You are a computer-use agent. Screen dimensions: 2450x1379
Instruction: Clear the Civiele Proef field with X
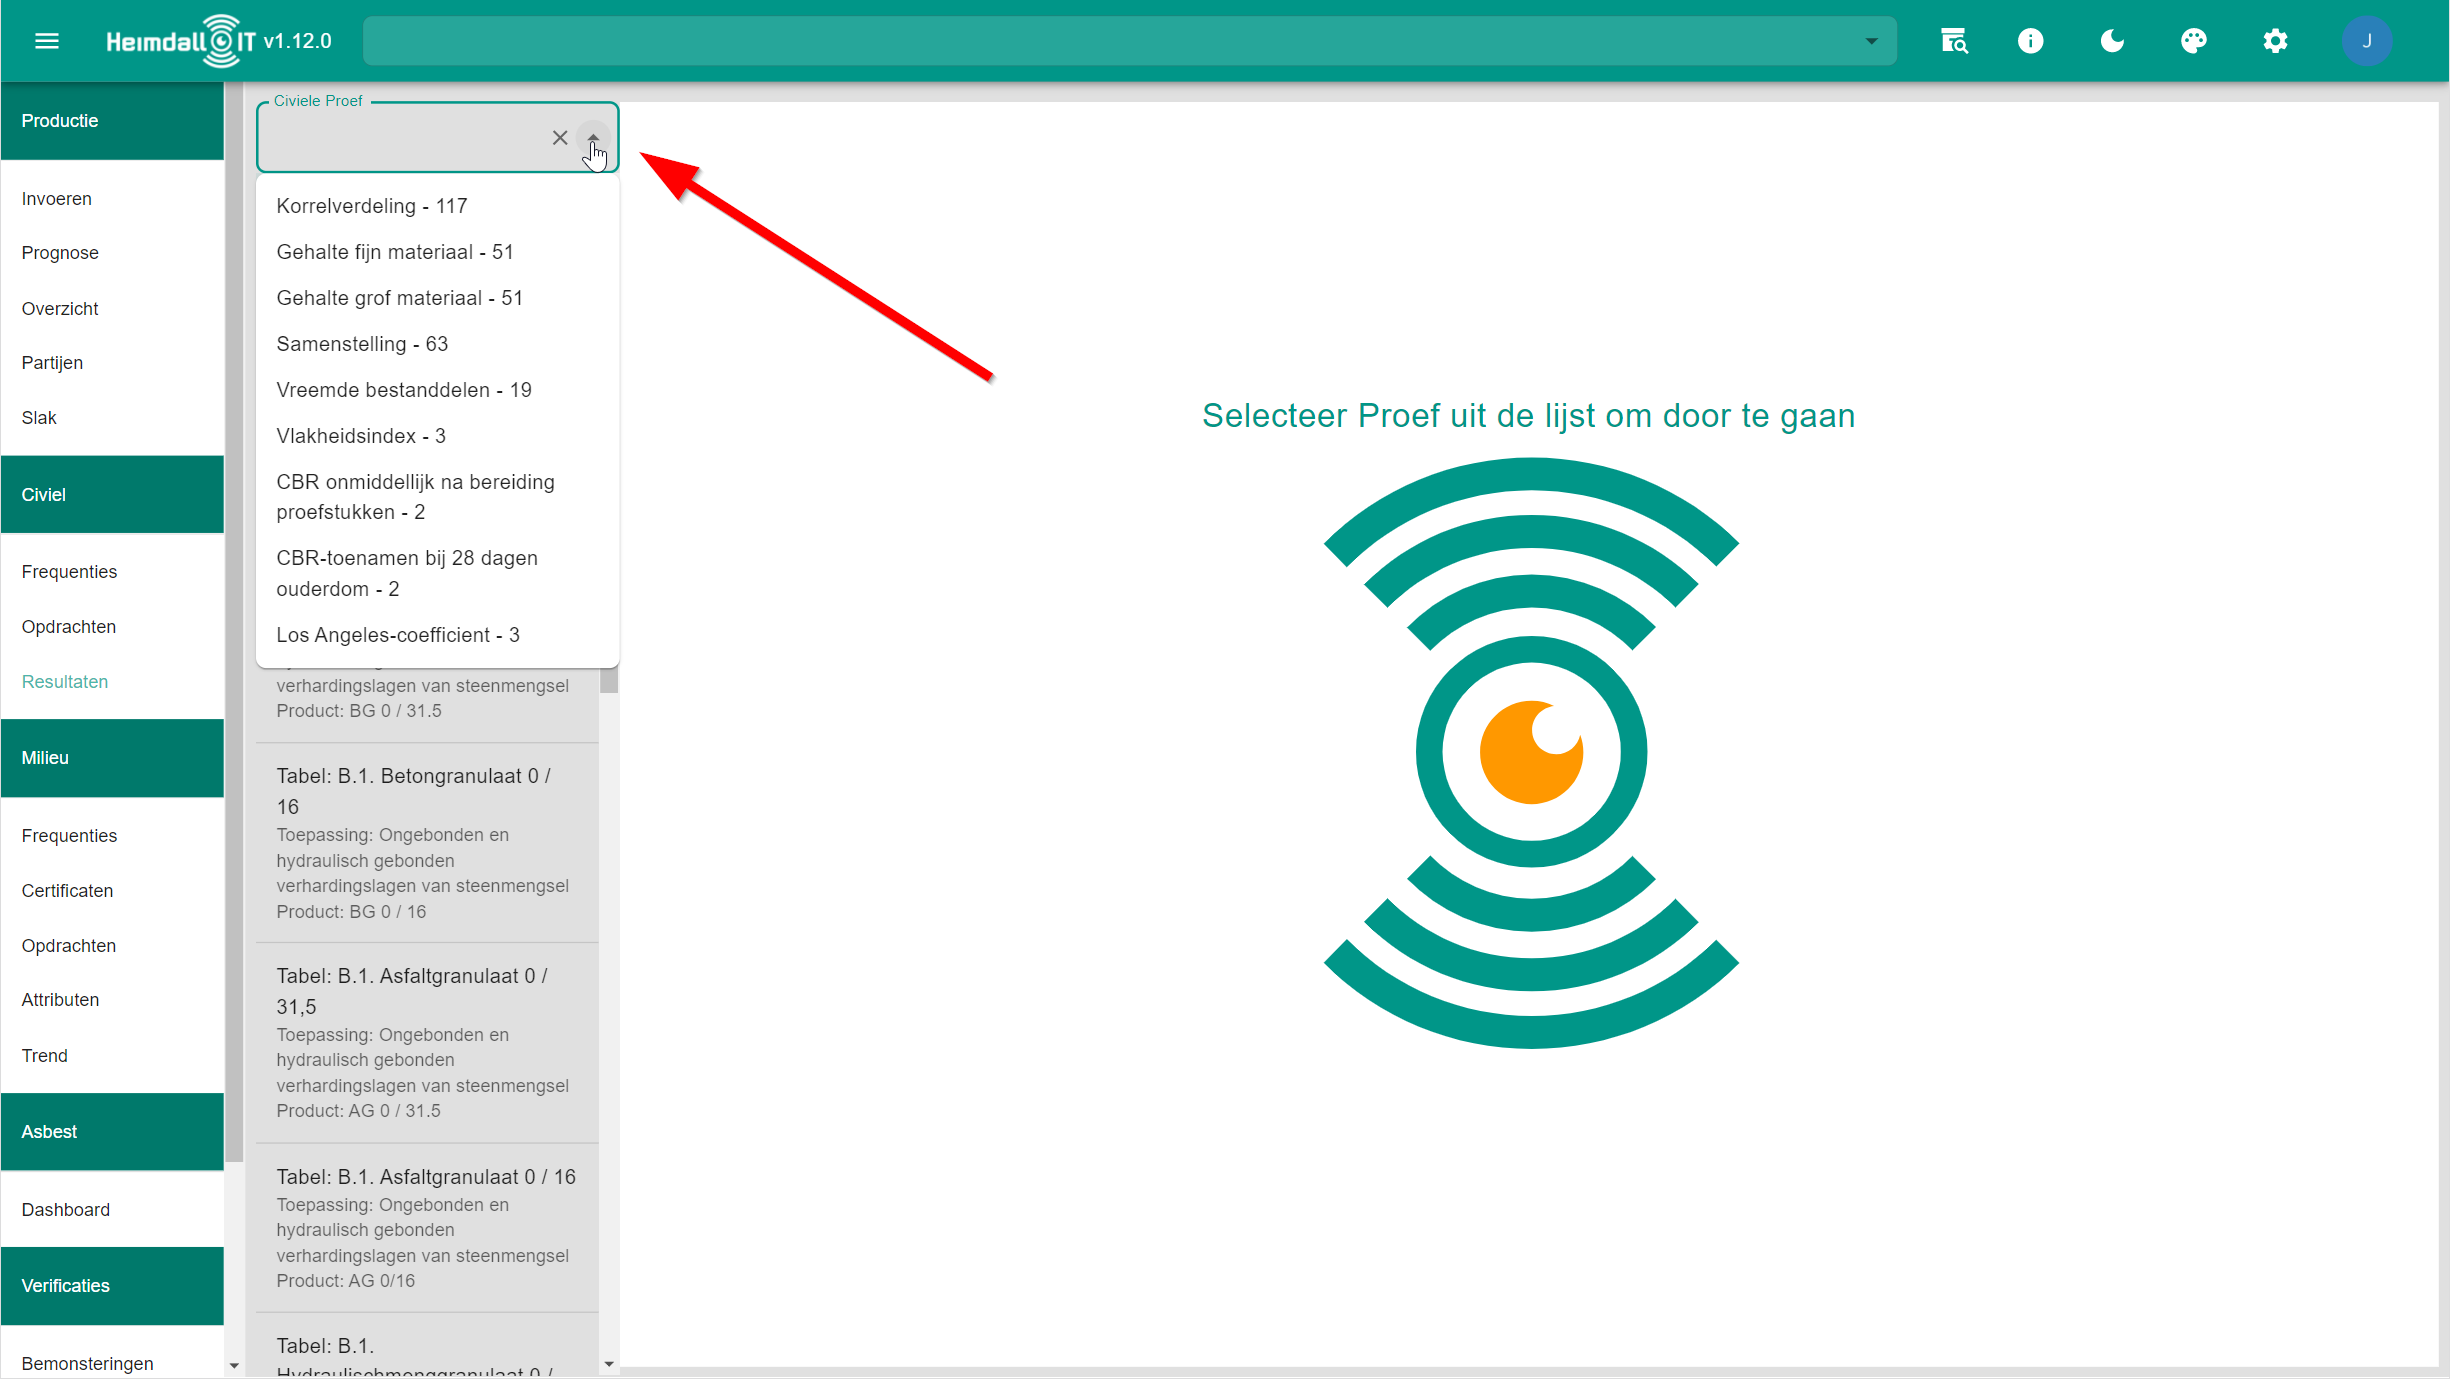tap(560, 138)
